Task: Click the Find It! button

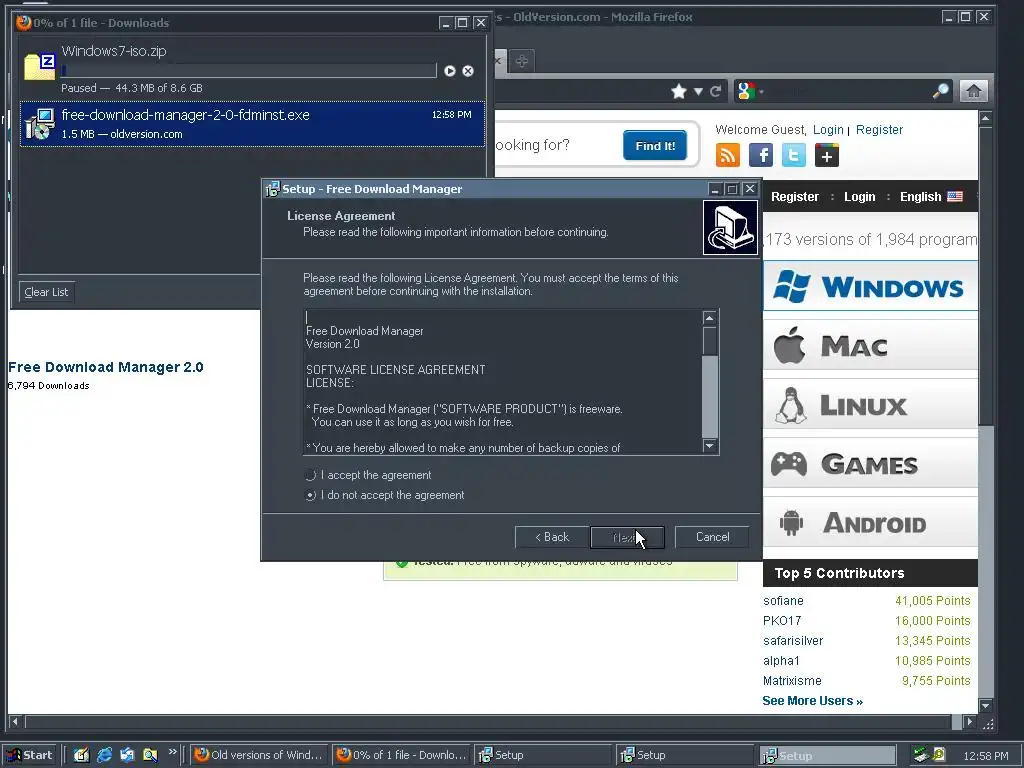Action: [654, 146]
